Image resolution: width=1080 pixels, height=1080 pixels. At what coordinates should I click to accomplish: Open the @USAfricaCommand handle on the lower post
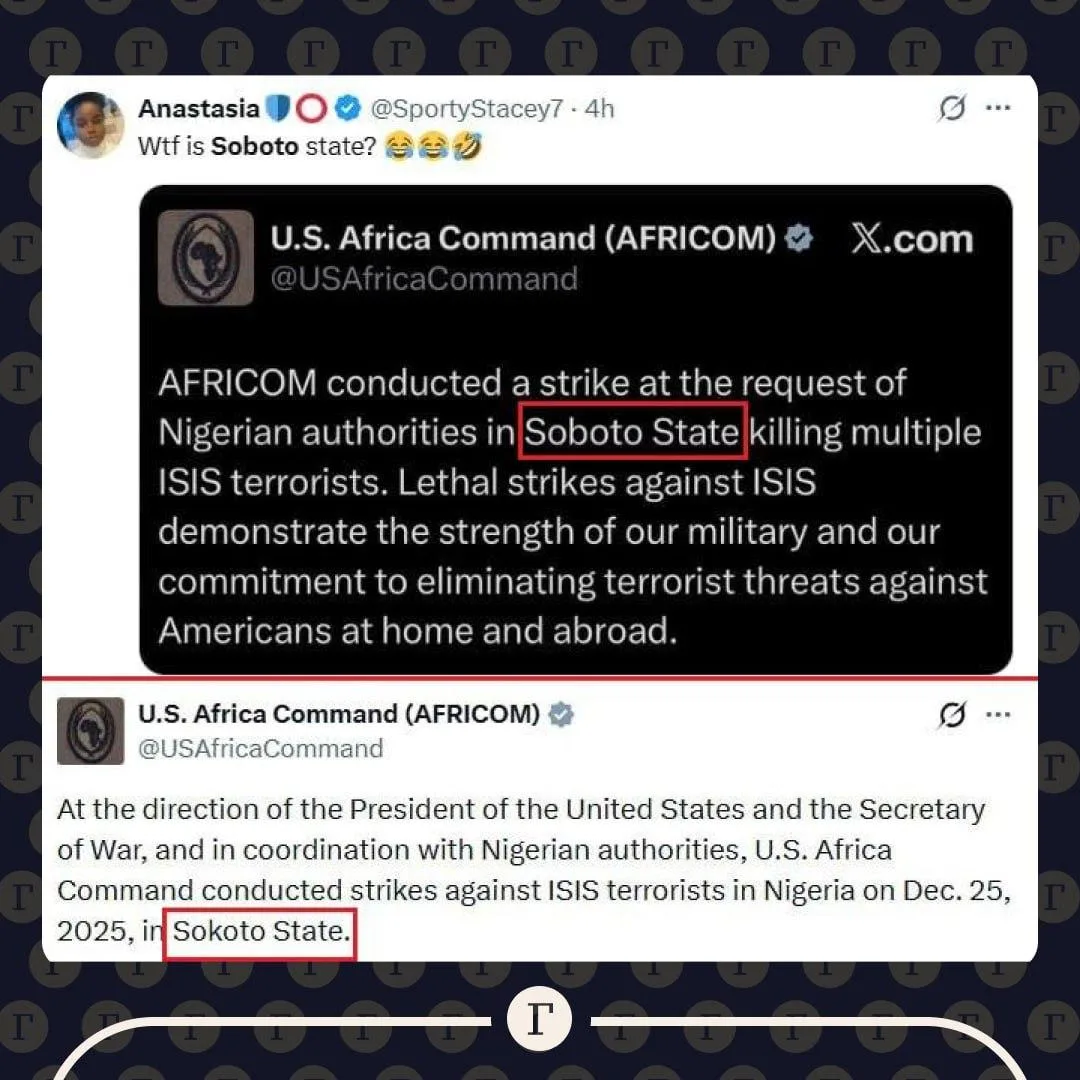click(x=260, y=748)
